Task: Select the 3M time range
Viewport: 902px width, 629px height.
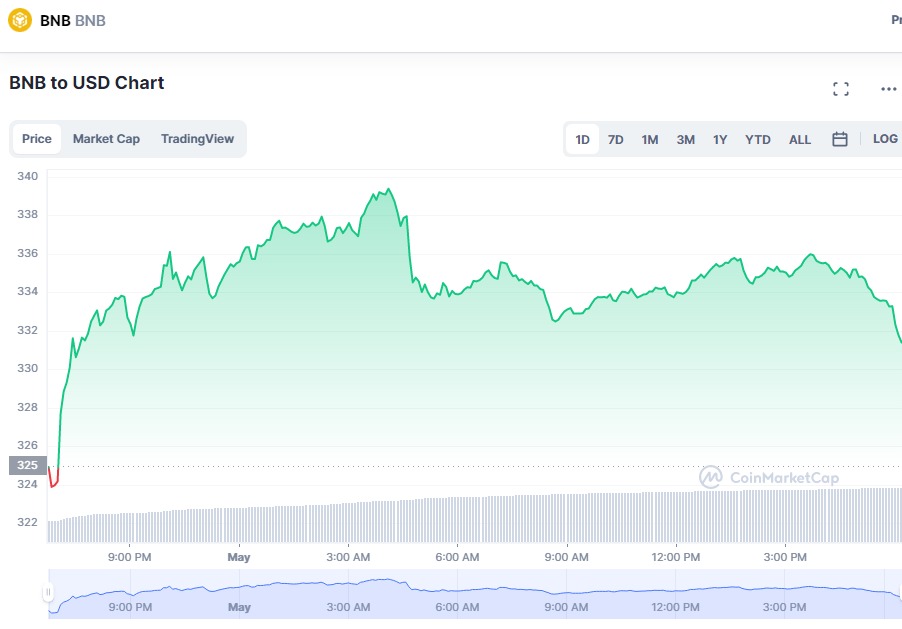Action: [x=684, y=140]
